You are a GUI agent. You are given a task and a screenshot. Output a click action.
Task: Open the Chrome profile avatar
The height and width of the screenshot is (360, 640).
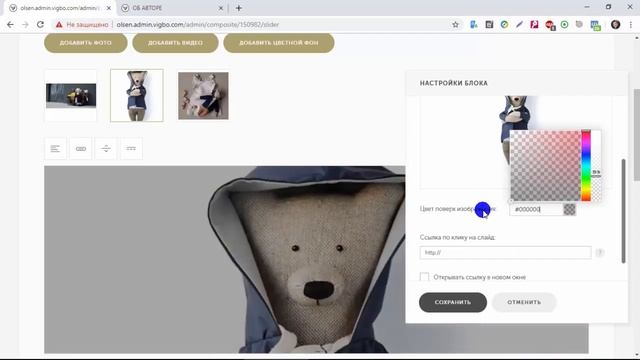(616, 24)
